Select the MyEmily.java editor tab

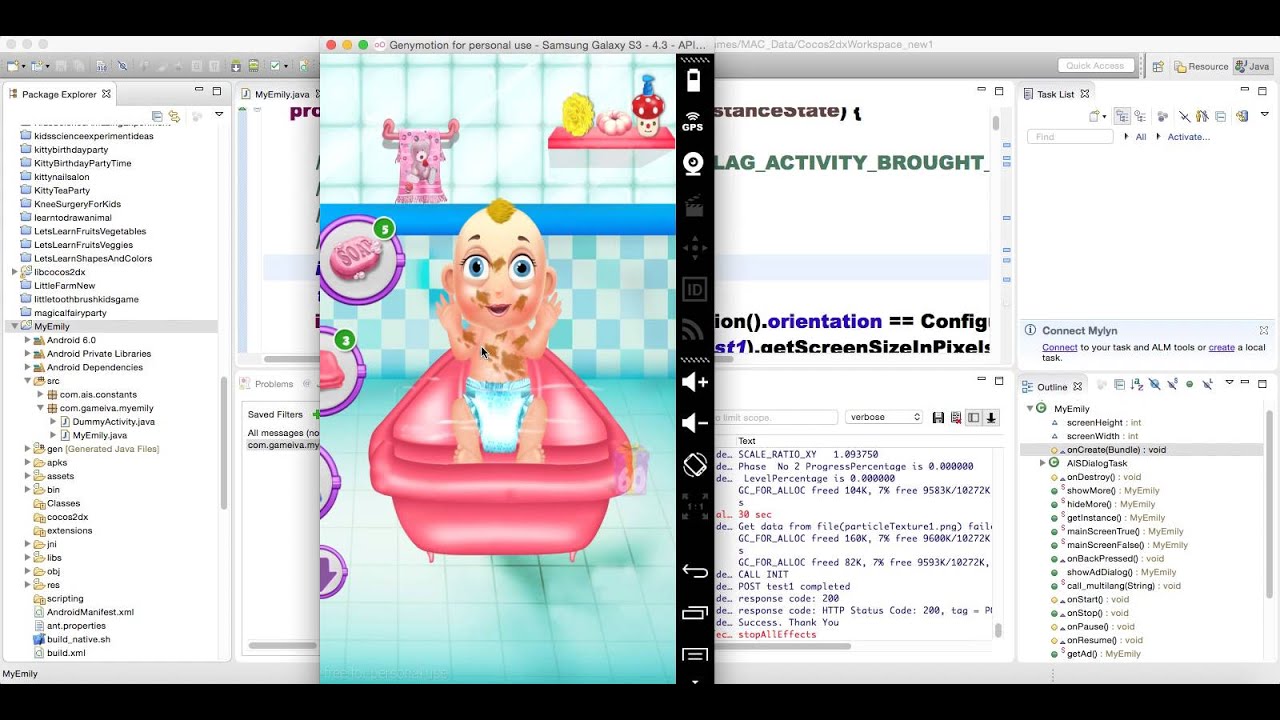[281, 94]
